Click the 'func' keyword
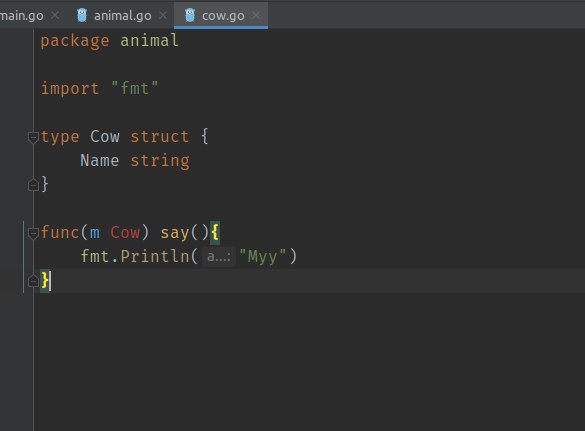This screenshot has height=431, width=585. coord(60,232)
